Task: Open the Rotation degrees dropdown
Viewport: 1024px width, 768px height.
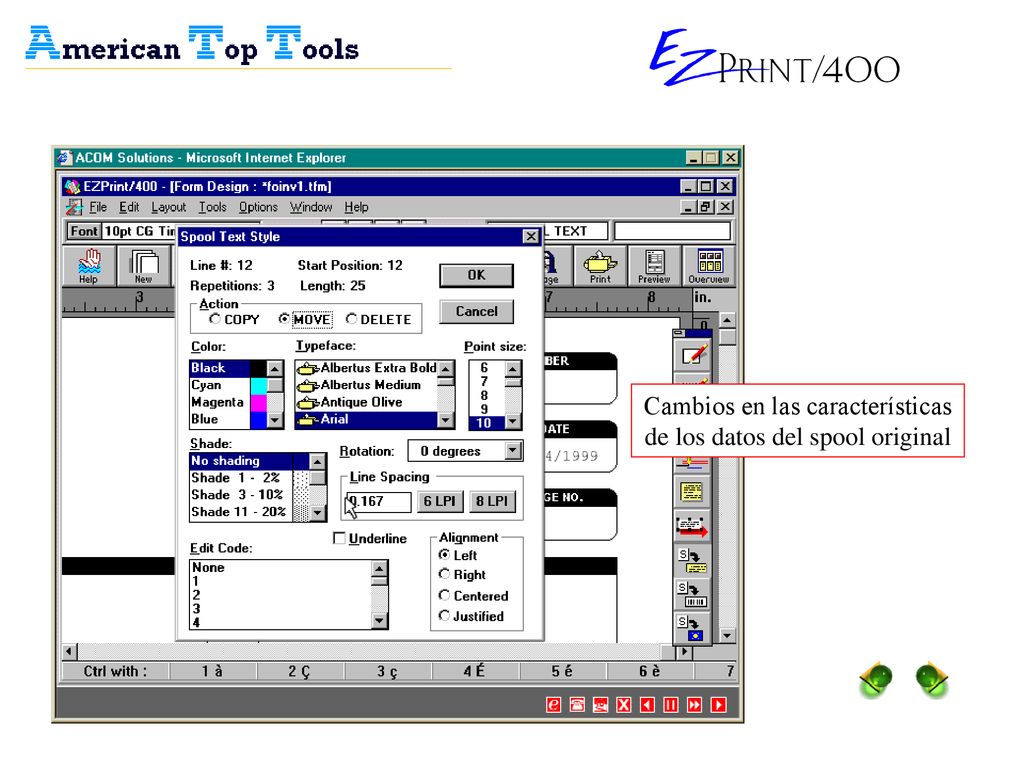Action: coord(513,451)
